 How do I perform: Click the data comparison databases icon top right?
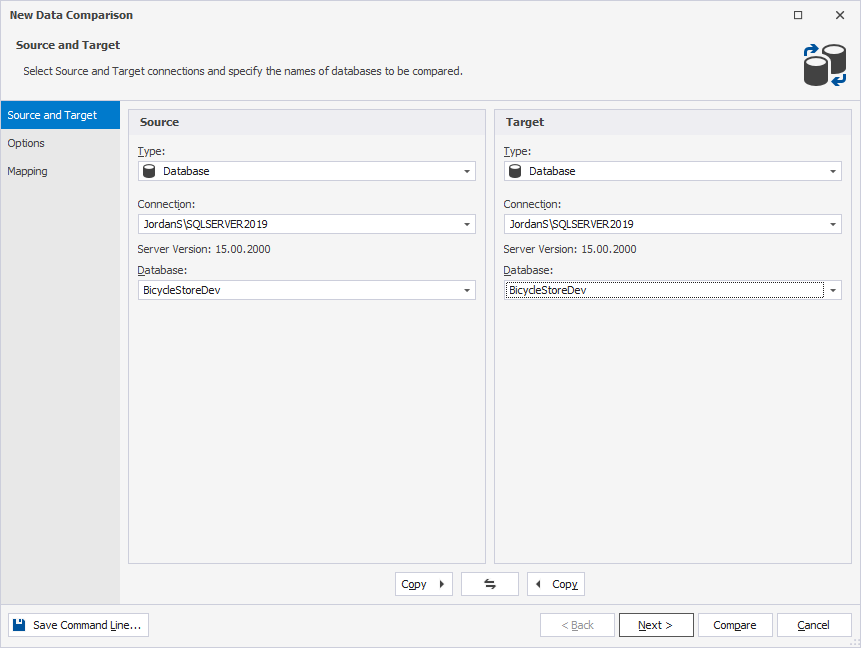(822, 64)
